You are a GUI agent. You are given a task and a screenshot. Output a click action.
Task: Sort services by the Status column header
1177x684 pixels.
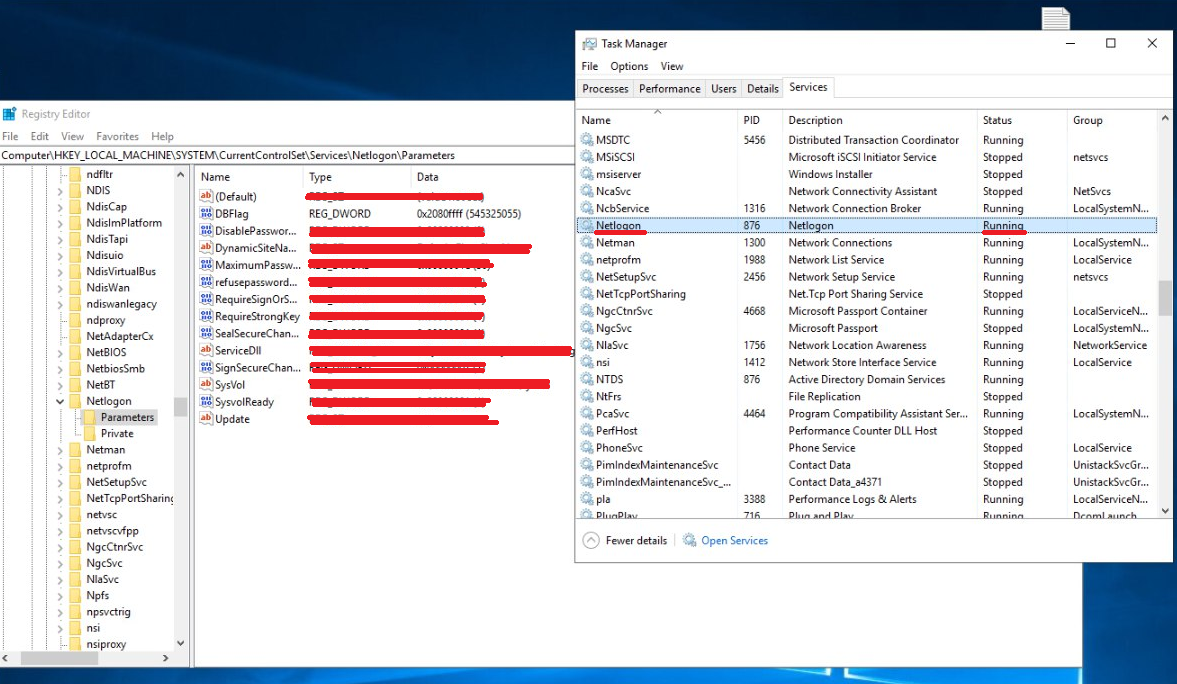[x=1022, y=120]
